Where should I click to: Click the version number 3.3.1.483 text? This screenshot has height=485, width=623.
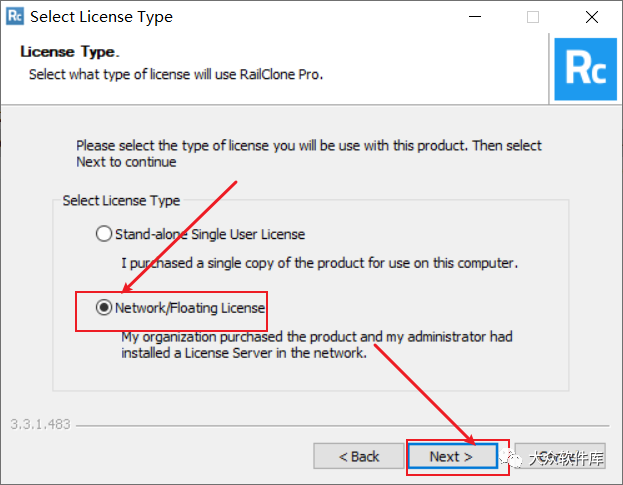tap(40, 424)
